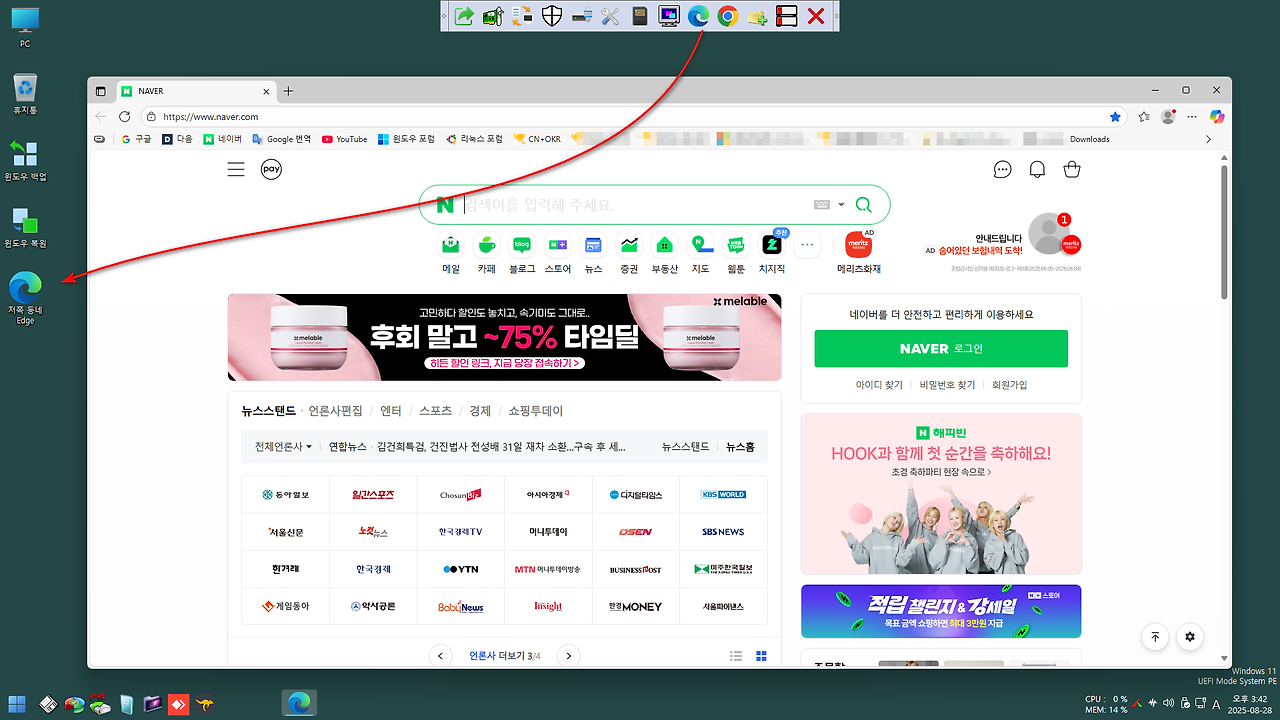This screenshot has width=1280, height=720.
Task: Refresh the Naver page
Action: 125,116
